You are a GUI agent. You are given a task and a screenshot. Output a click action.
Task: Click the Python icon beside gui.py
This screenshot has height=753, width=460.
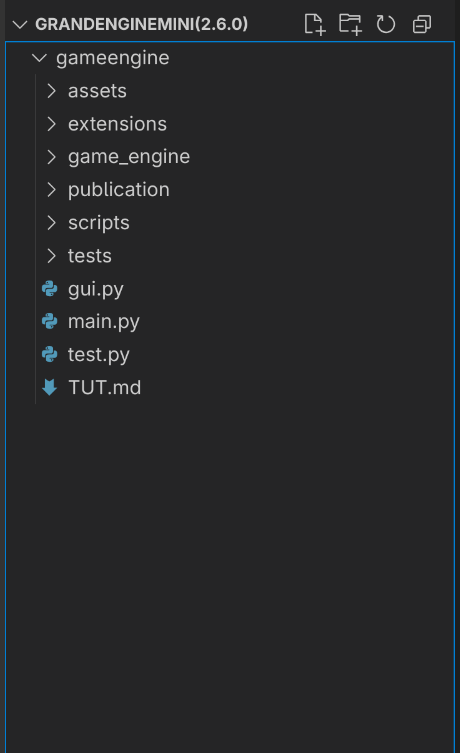49,289
